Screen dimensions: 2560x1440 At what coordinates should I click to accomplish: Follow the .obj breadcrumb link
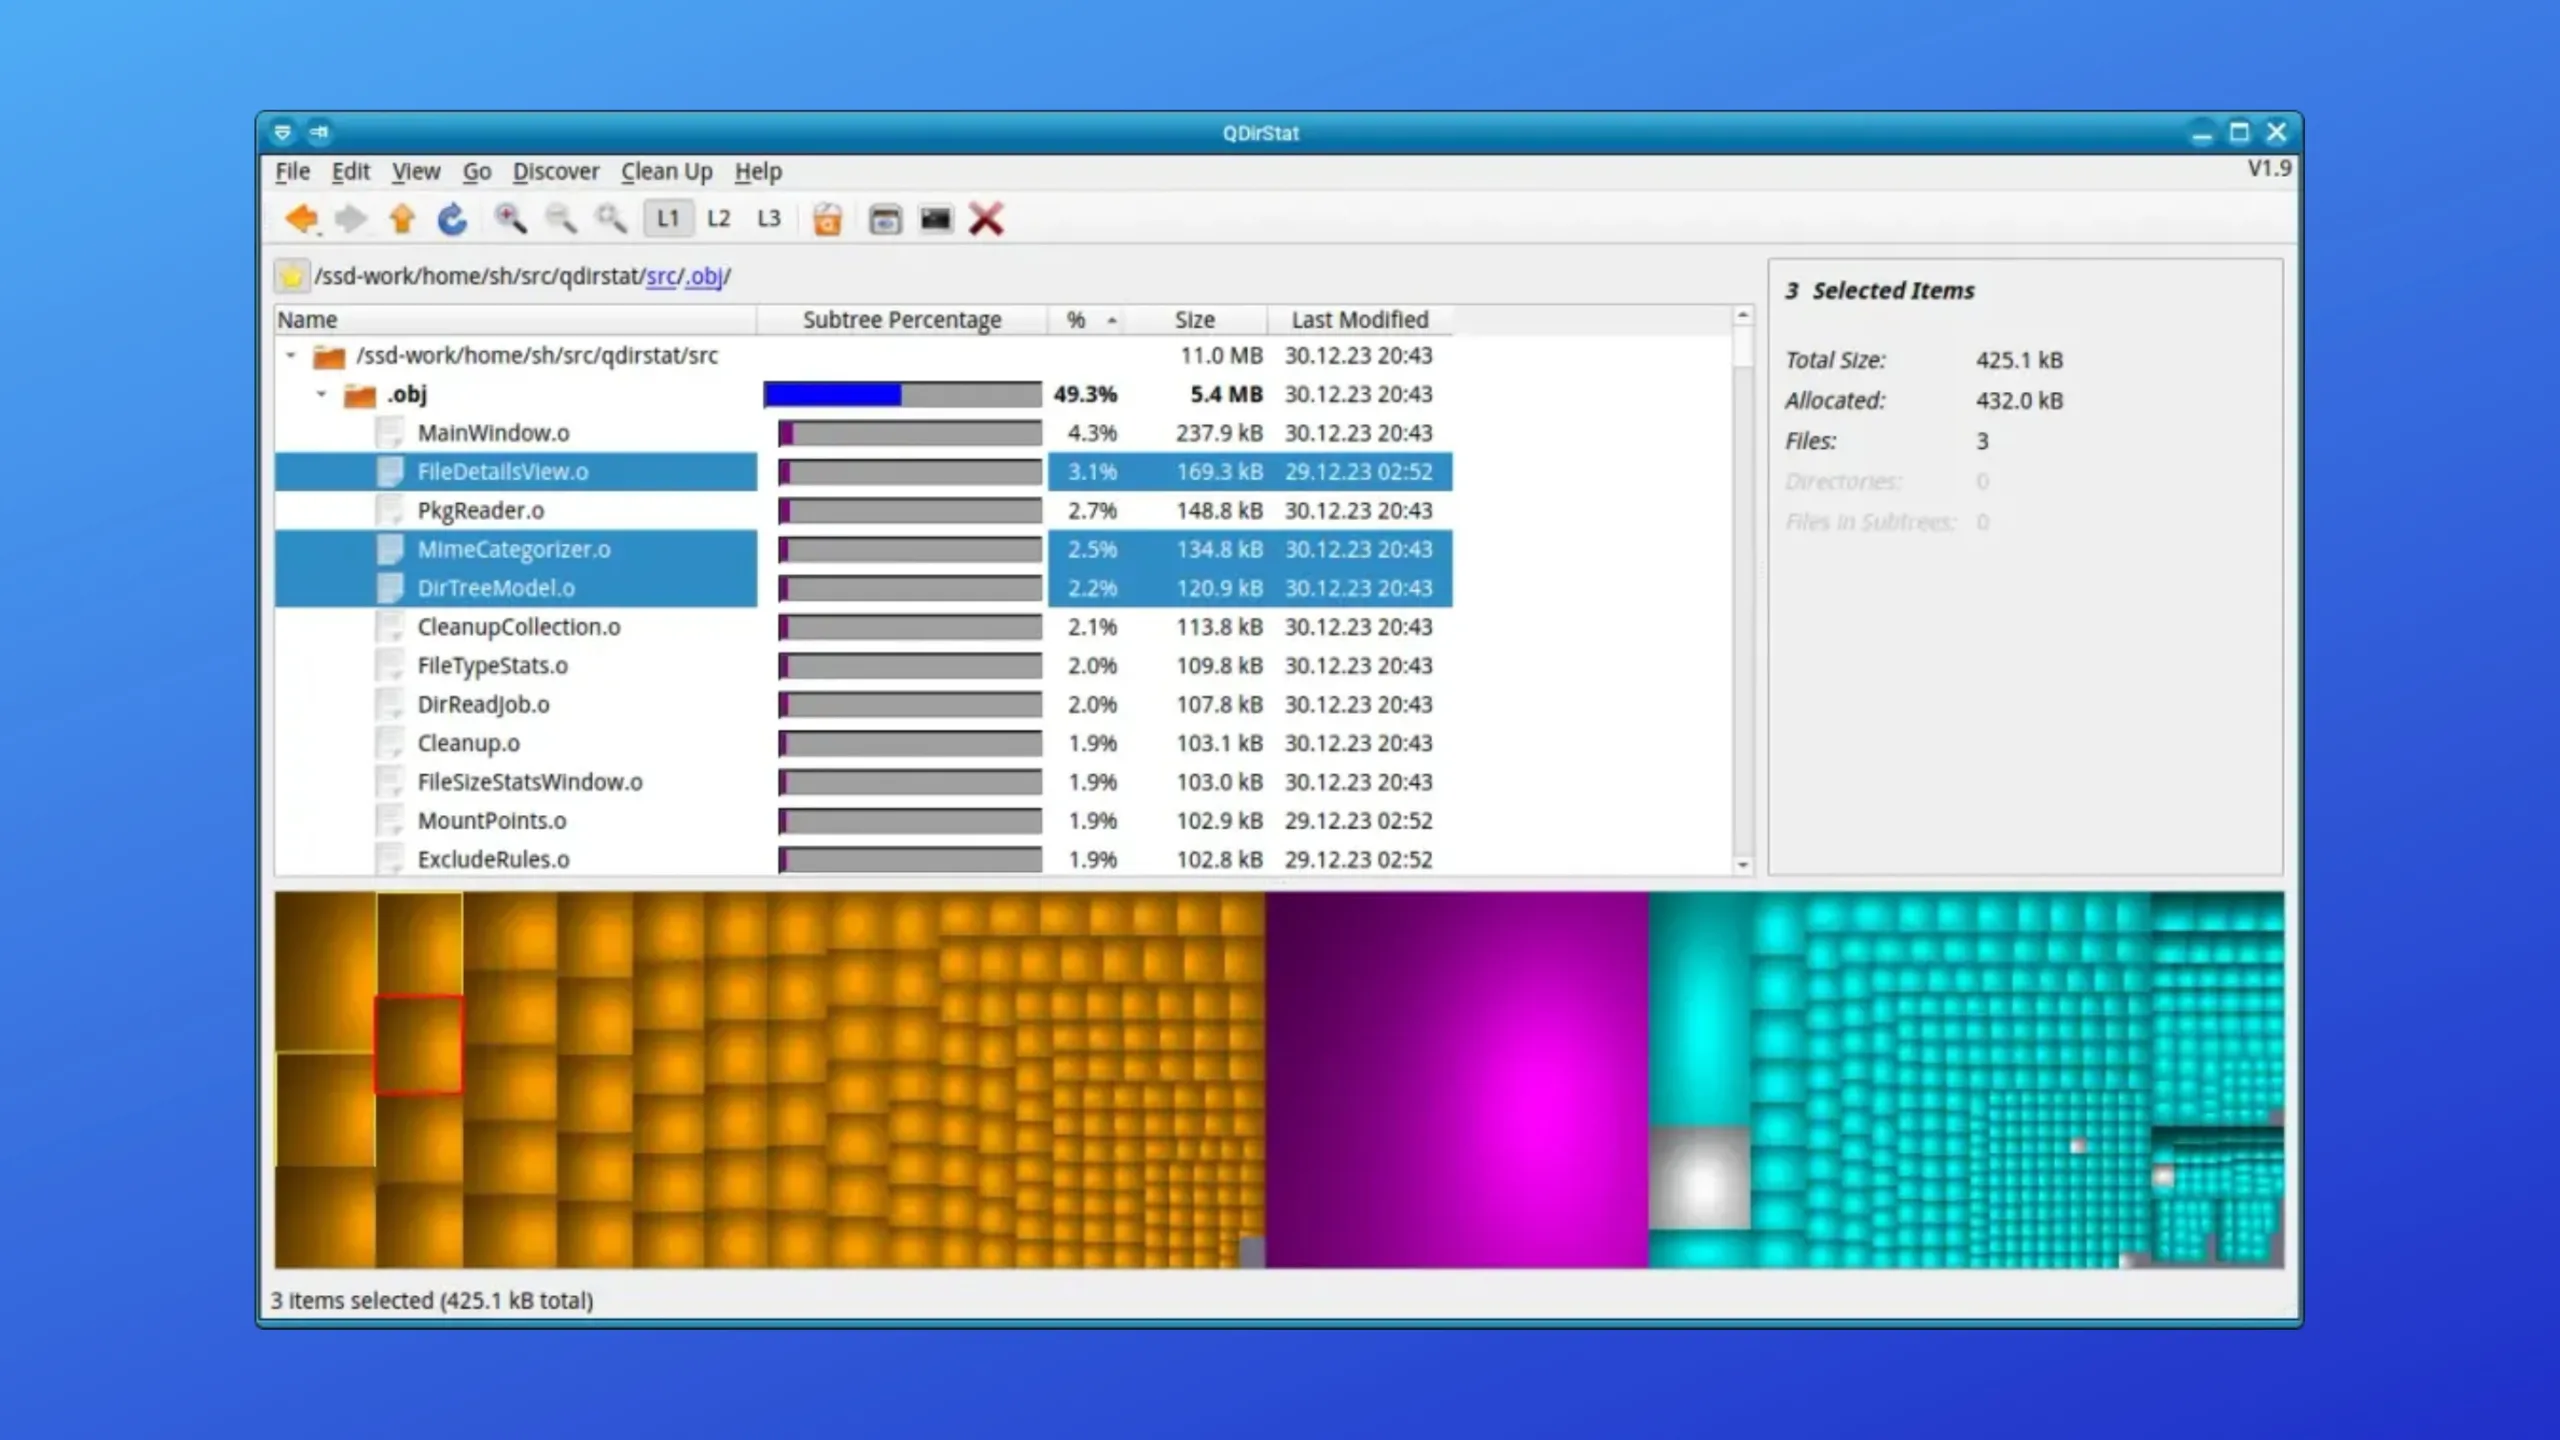tap(704, 276)
